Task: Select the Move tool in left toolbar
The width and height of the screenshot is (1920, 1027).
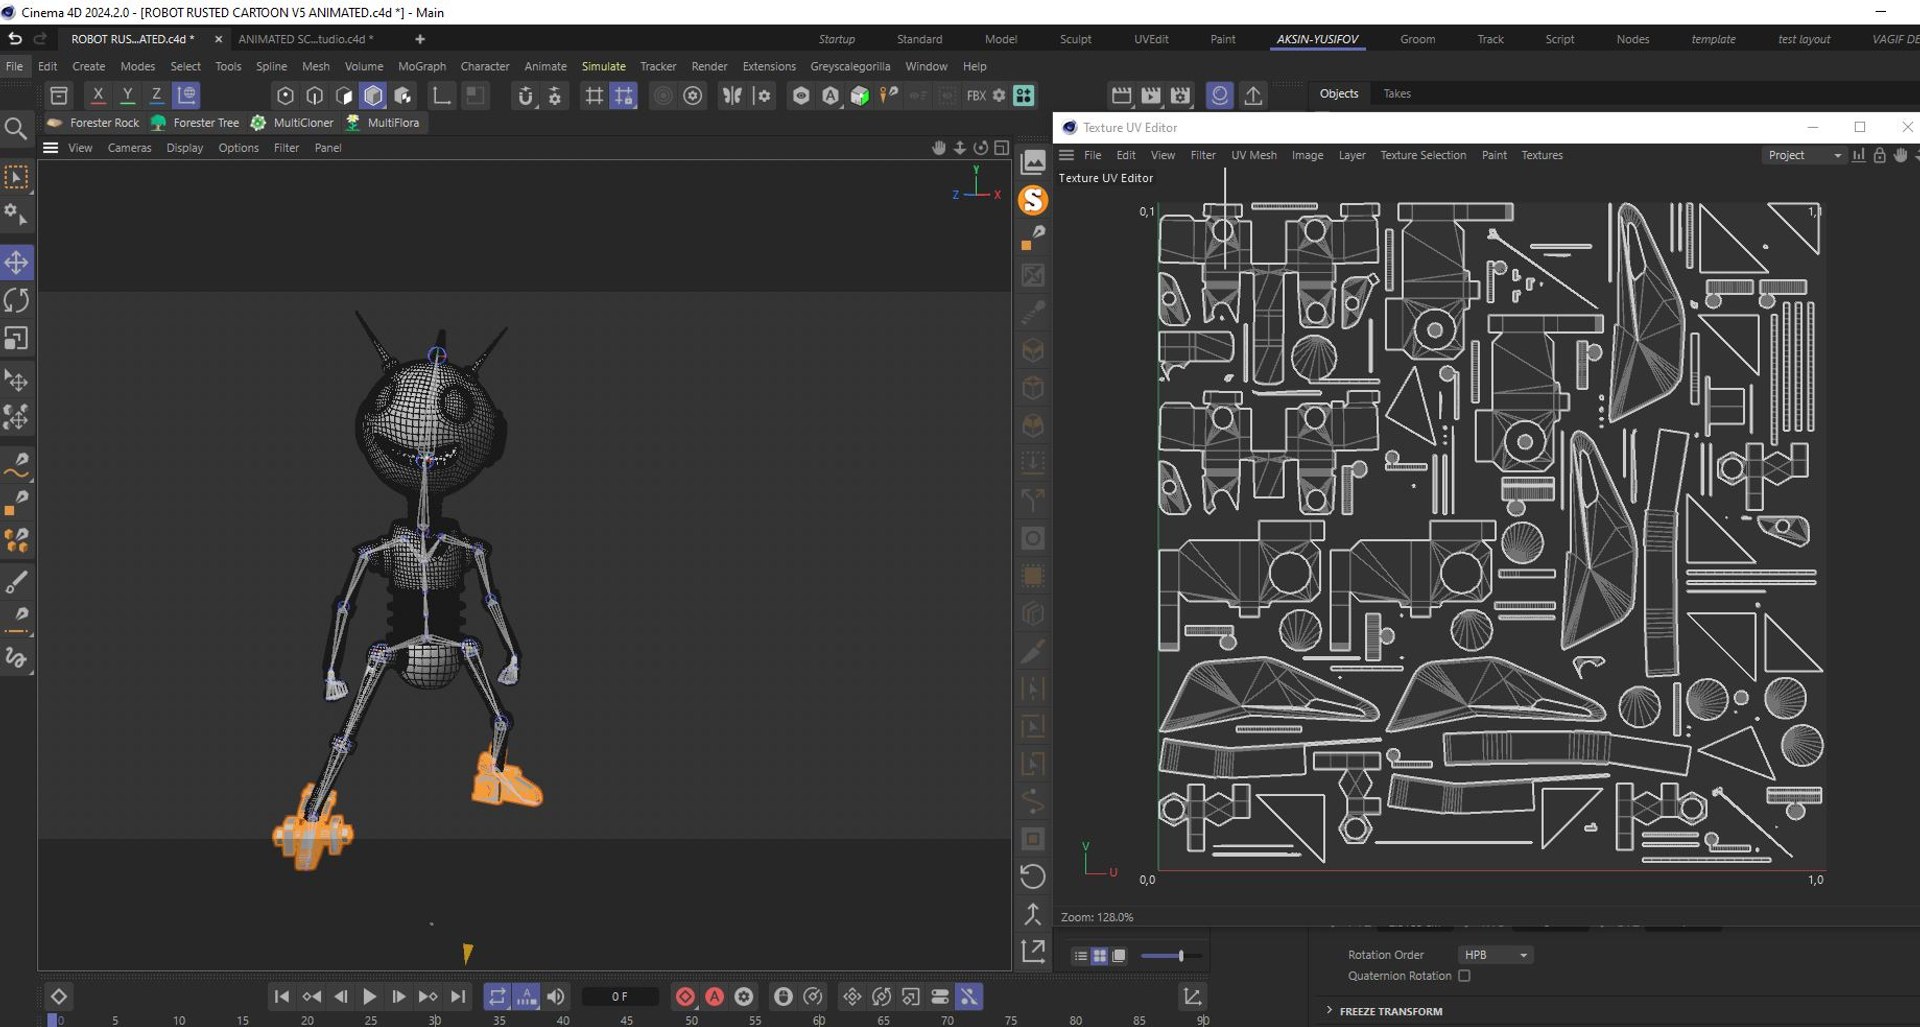Action: (17, 263)
